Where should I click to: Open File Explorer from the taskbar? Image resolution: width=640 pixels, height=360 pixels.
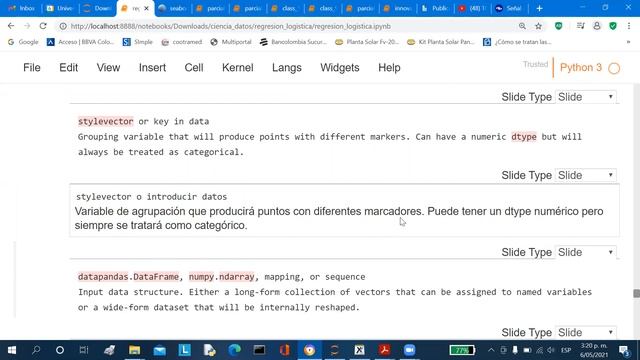[134, 350]
